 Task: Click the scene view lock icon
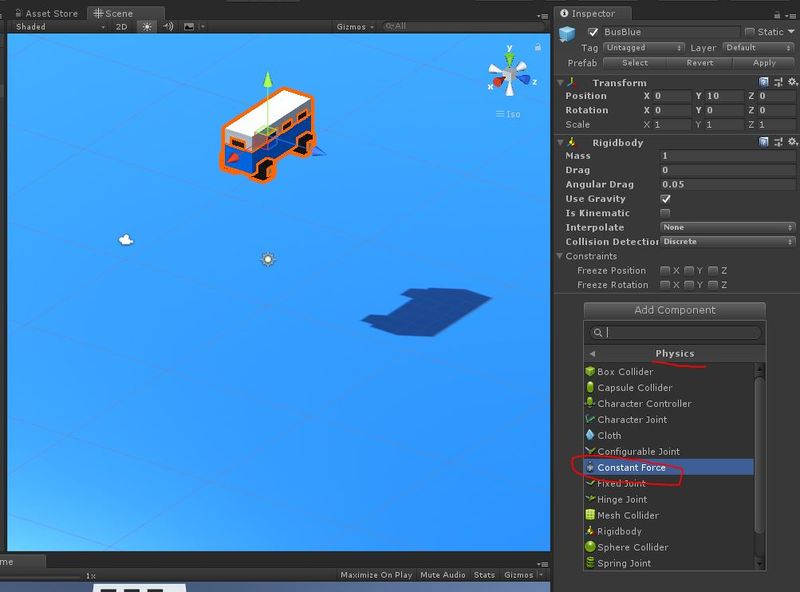(538, 47)
